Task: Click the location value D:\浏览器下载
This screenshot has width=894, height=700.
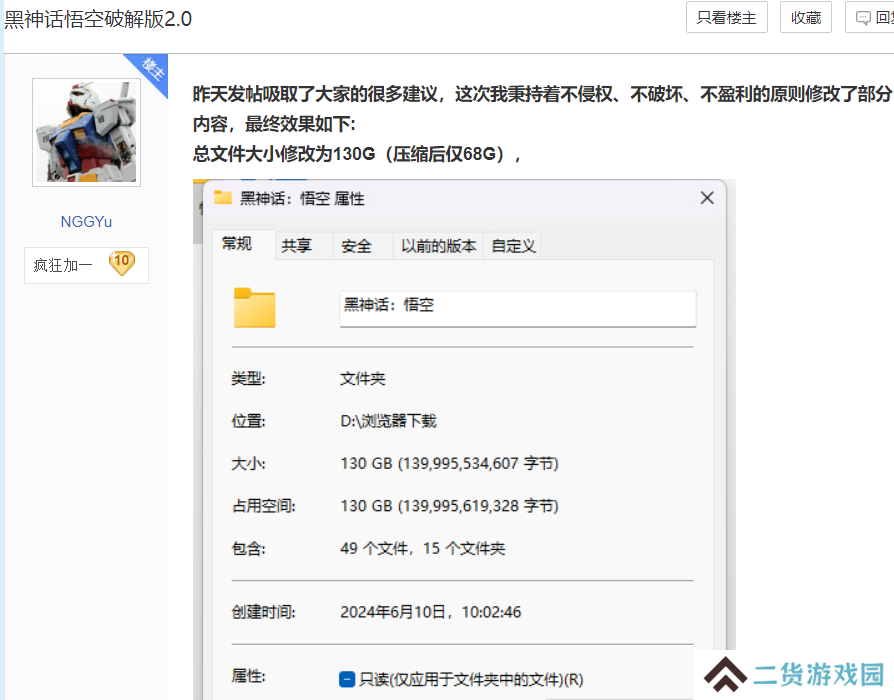Action: 388,421
